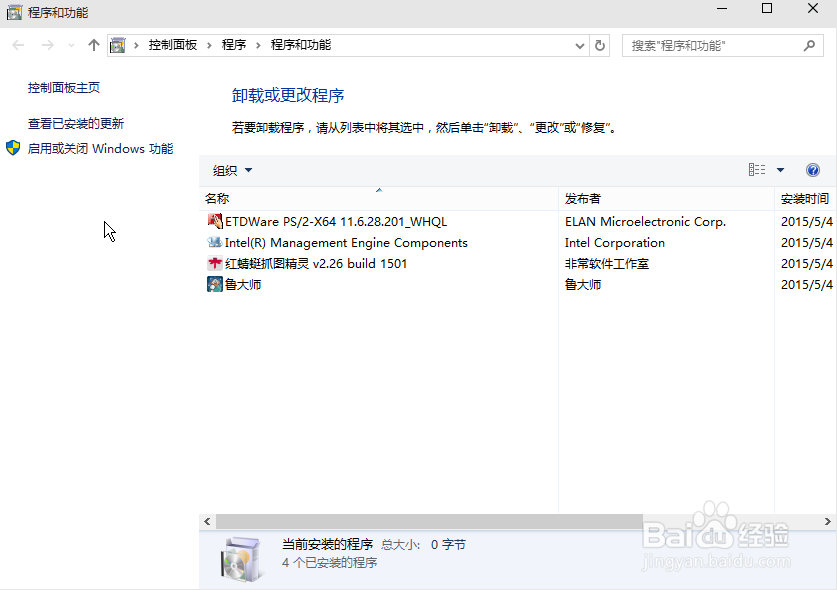Close the 程序和功能 window
The width and height of the screenshot is (837, 590).
click(812, 9)
